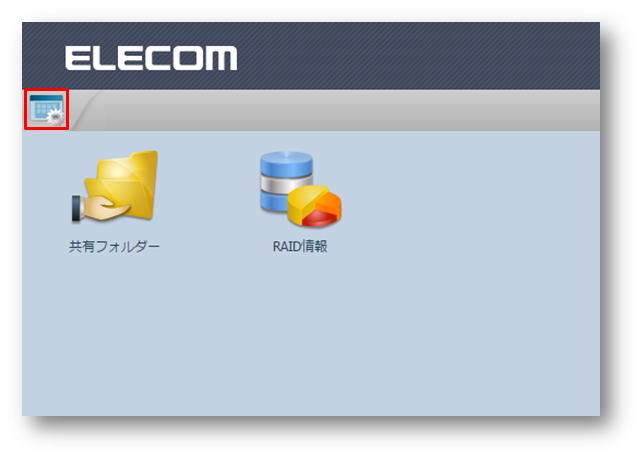Open the control panel icon in toolbar
The height and width of the screenshot is (458, 642).
pos(46,109)
